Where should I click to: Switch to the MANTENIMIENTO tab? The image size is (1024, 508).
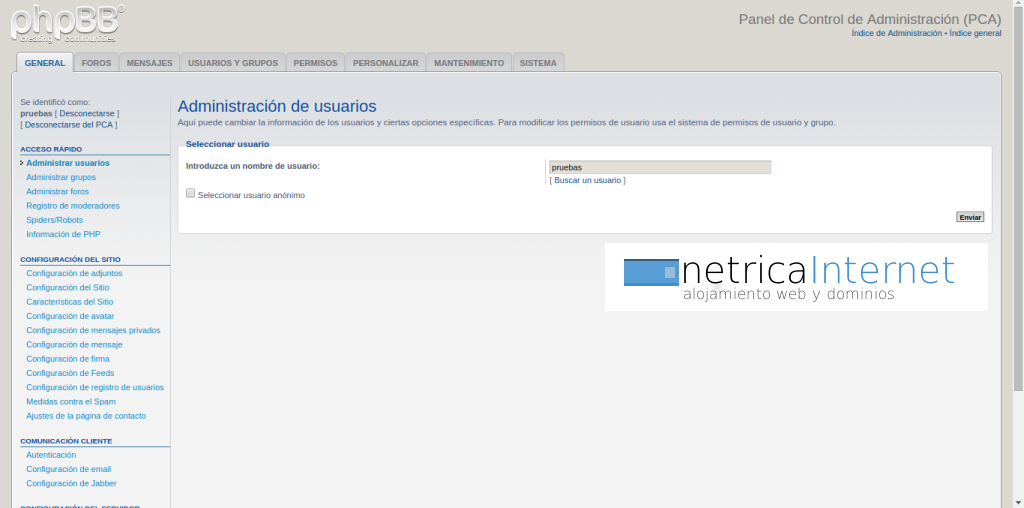[469, 63]
